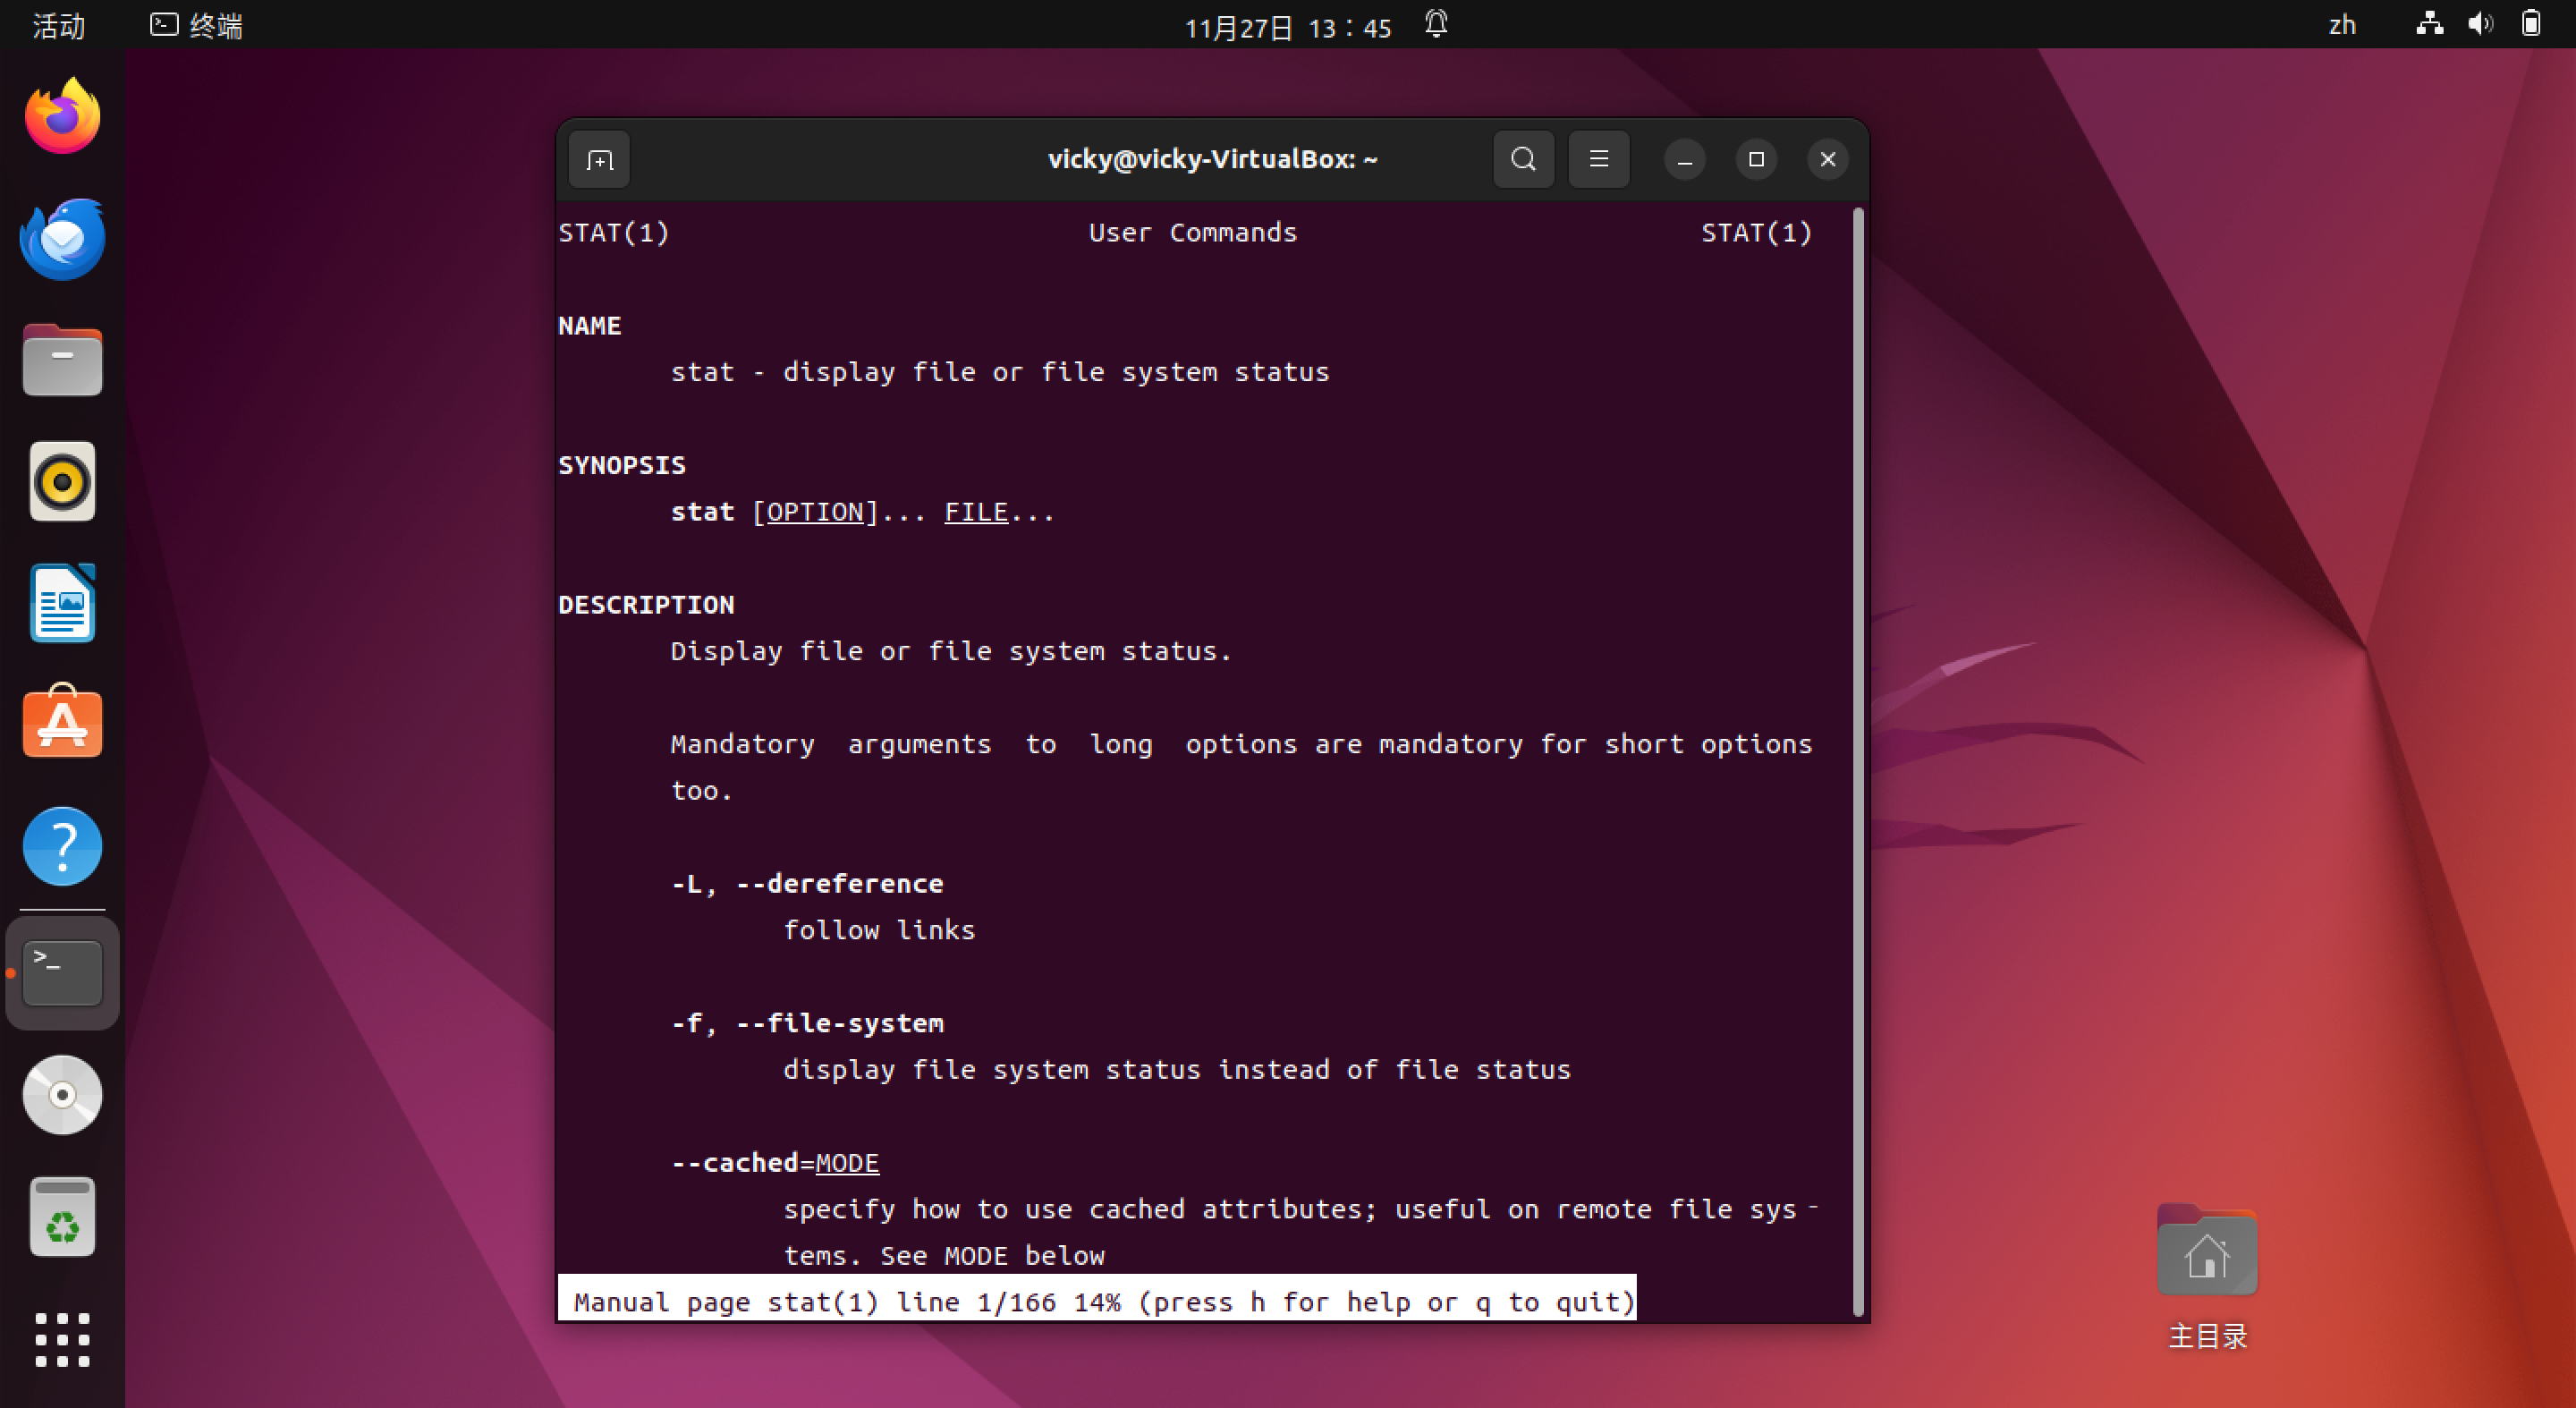Screen dimensions: 2576x1408
Task: Open LibreOffice Writer from dock
Action: [x=62, y=603]
